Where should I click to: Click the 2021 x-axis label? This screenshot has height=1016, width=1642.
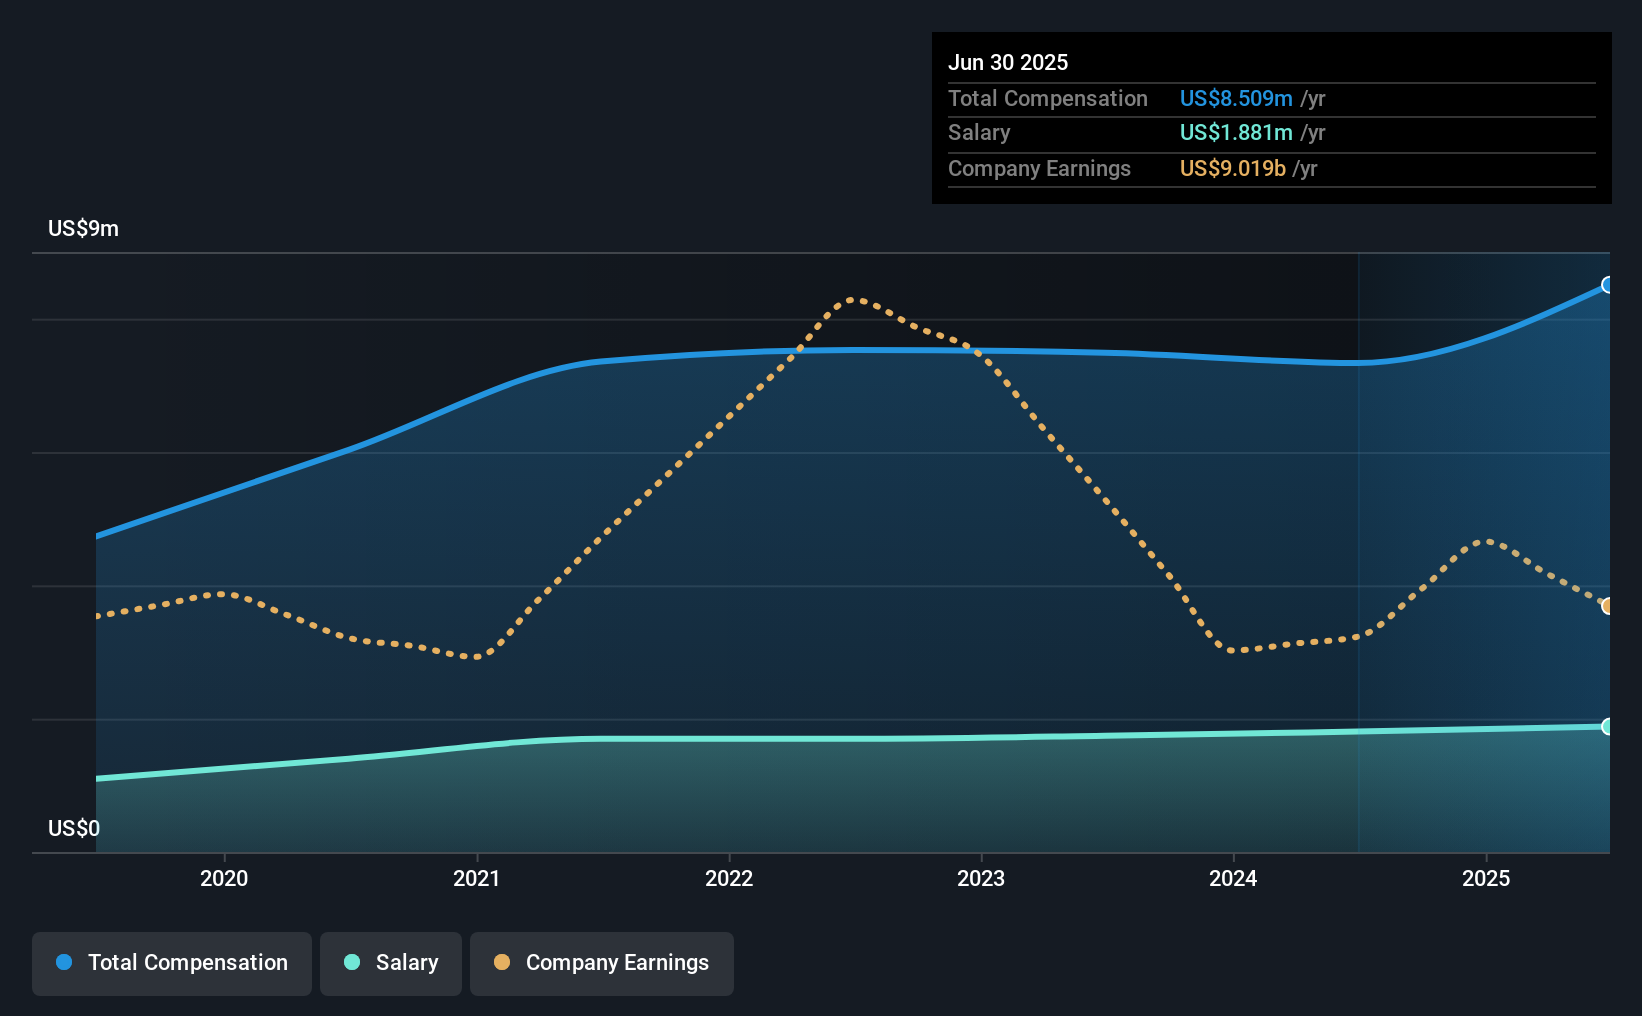(477, 878)
